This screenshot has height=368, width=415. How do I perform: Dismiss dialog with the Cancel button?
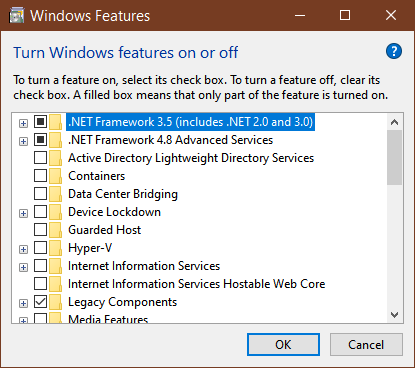coord(366,345)
